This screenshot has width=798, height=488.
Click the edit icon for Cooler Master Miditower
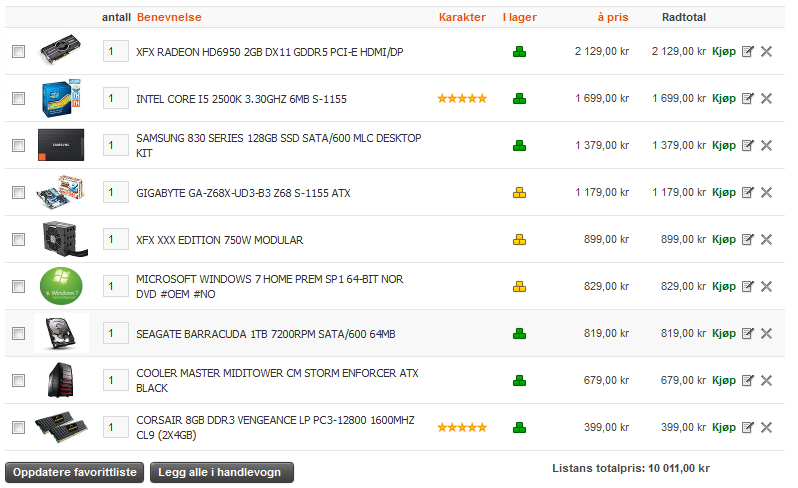pyautogui.click(x=747, y=380)
